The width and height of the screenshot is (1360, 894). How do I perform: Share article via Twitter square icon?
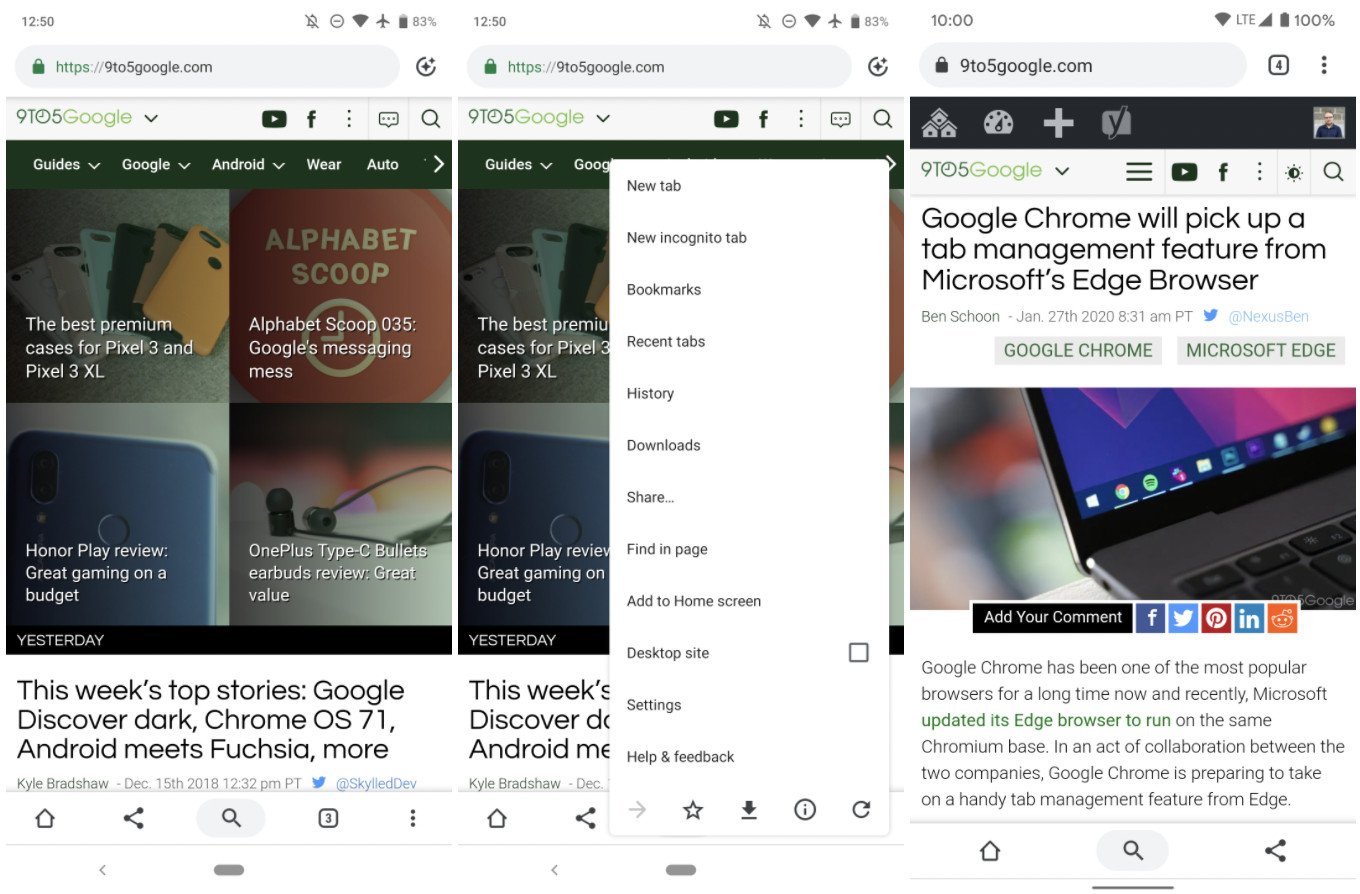point(1183,618)
